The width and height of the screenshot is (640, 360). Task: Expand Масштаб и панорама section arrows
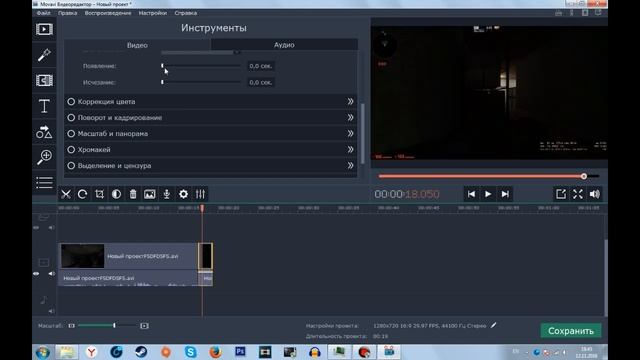pyautogui.click(x=350, y=133)
